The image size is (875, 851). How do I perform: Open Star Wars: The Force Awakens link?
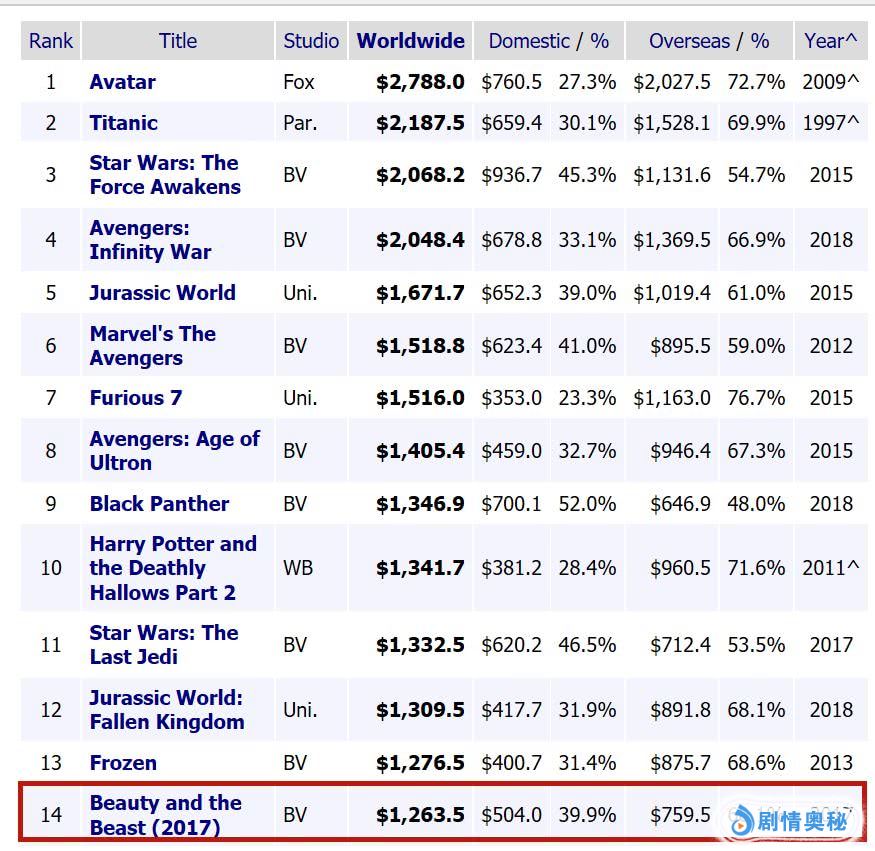pos(164,175)
